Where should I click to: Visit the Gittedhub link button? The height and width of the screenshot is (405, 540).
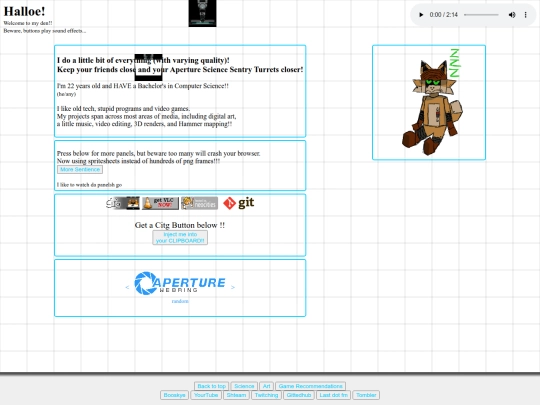click(299, 395)
